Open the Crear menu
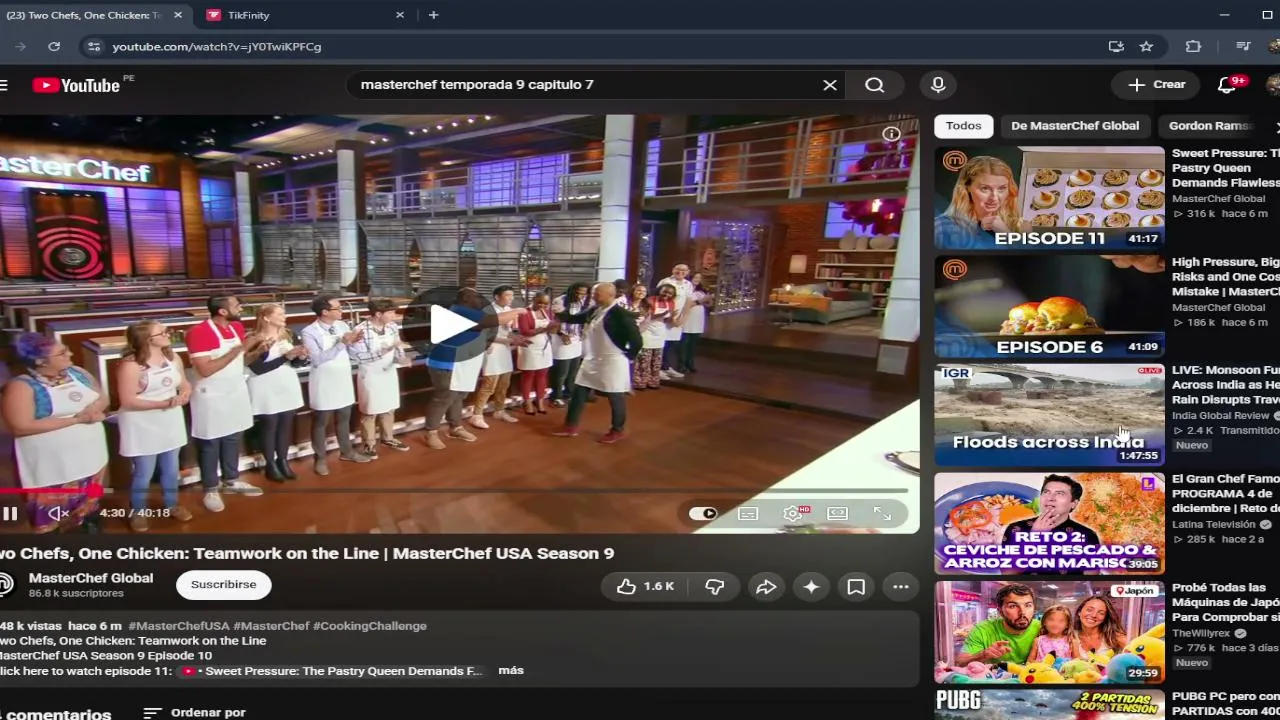This screenshot has height=720, width=1280. 1156,85
